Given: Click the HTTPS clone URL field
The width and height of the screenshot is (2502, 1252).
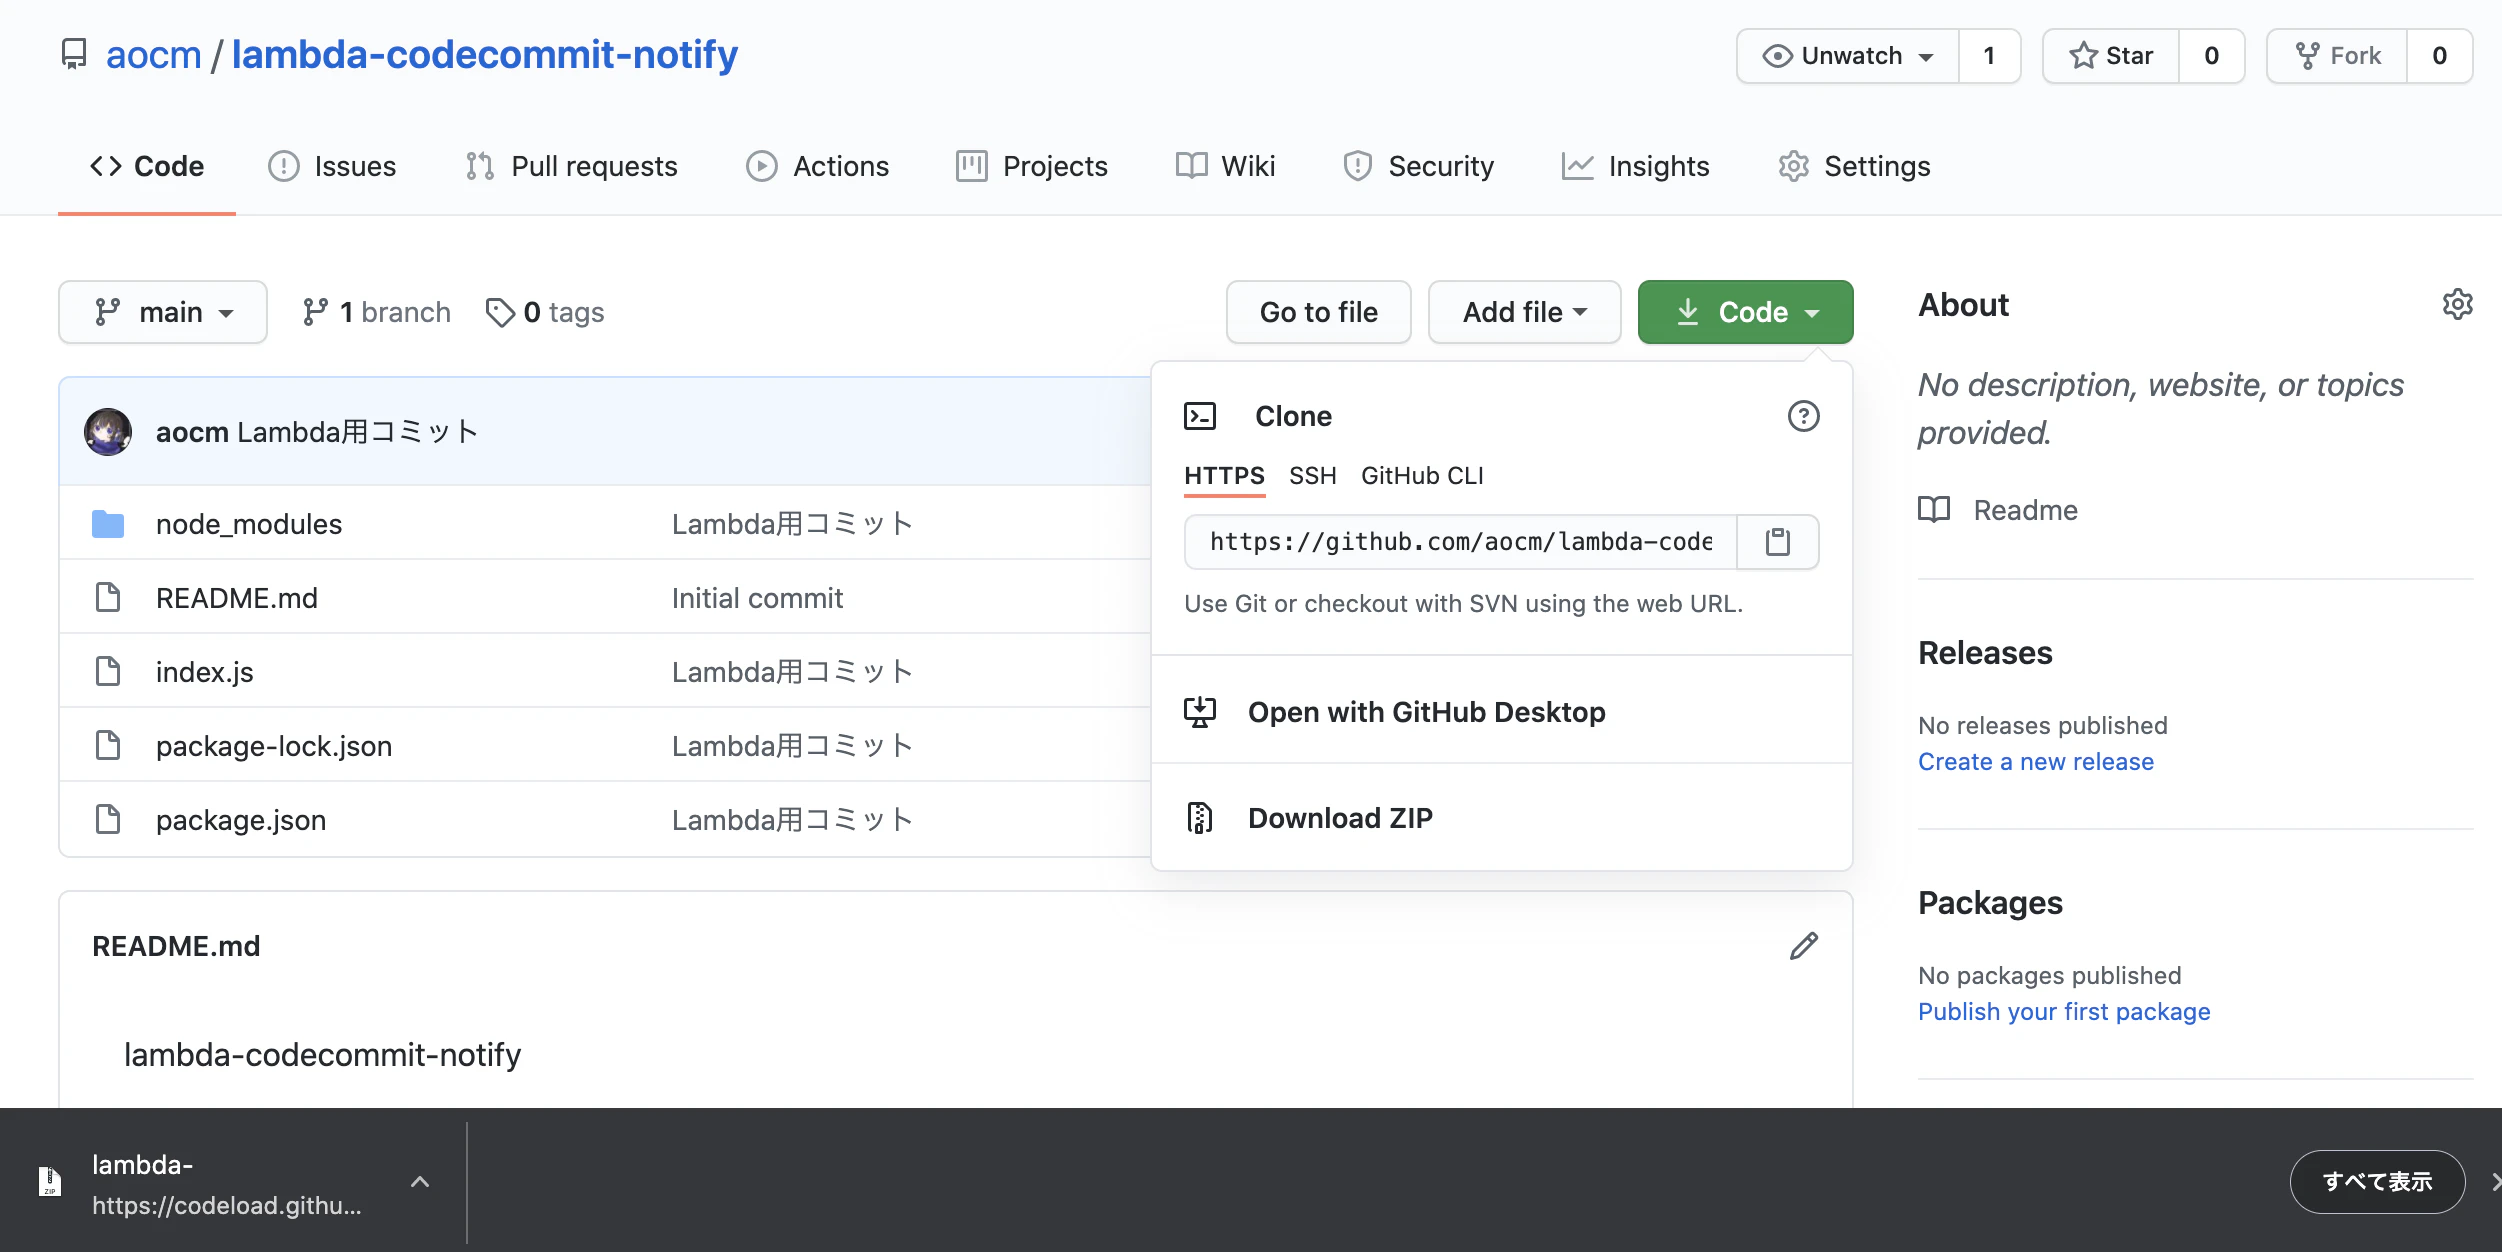Looking at the screenshot, I should click(x=1461, y=542).
